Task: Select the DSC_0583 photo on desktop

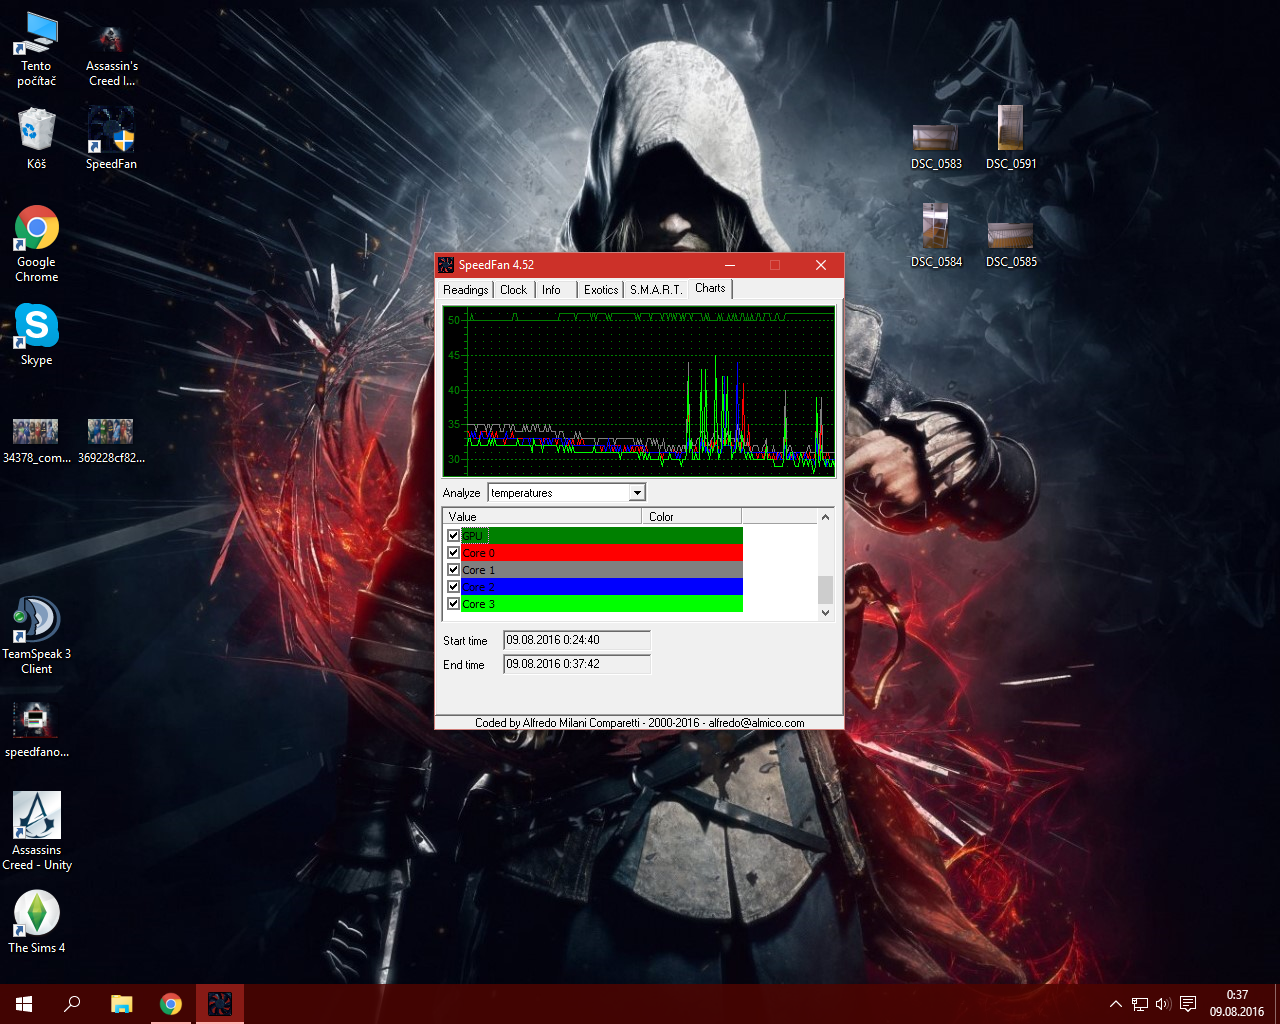Action: [x=936, y=147]
